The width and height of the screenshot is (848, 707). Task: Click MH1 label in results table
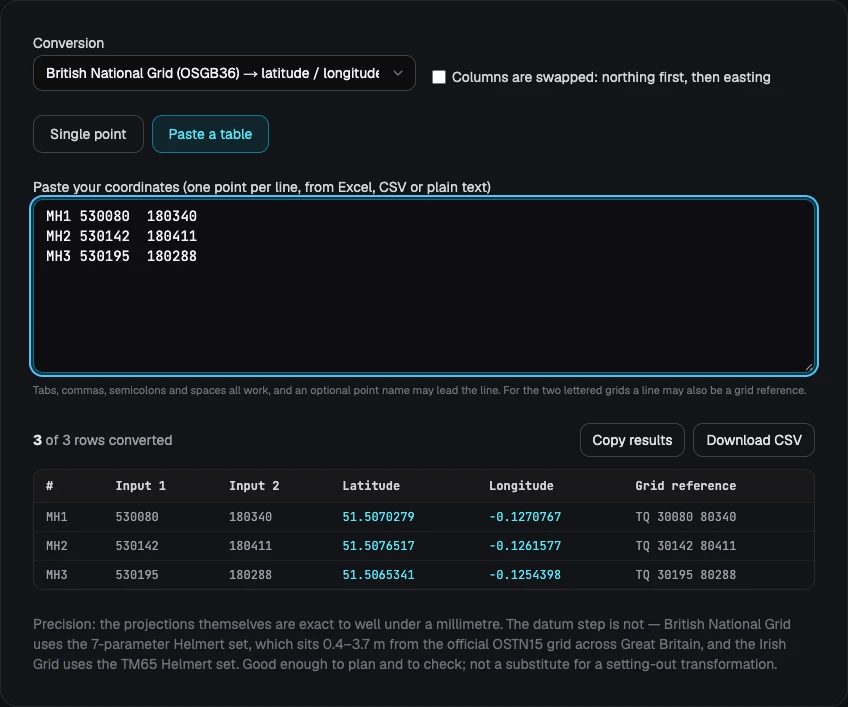point(57,517)
